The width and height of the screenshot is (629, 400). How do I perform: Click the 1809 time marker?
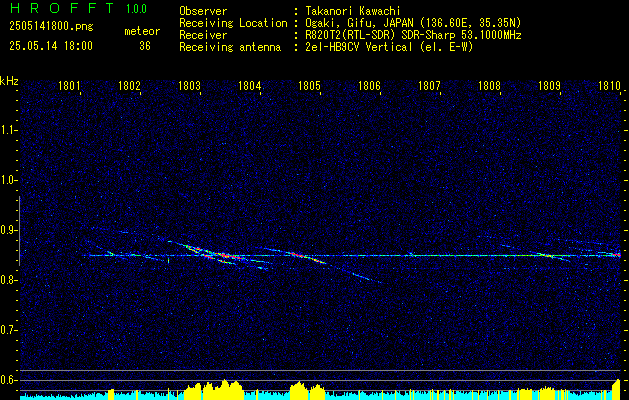click(549, 86)
